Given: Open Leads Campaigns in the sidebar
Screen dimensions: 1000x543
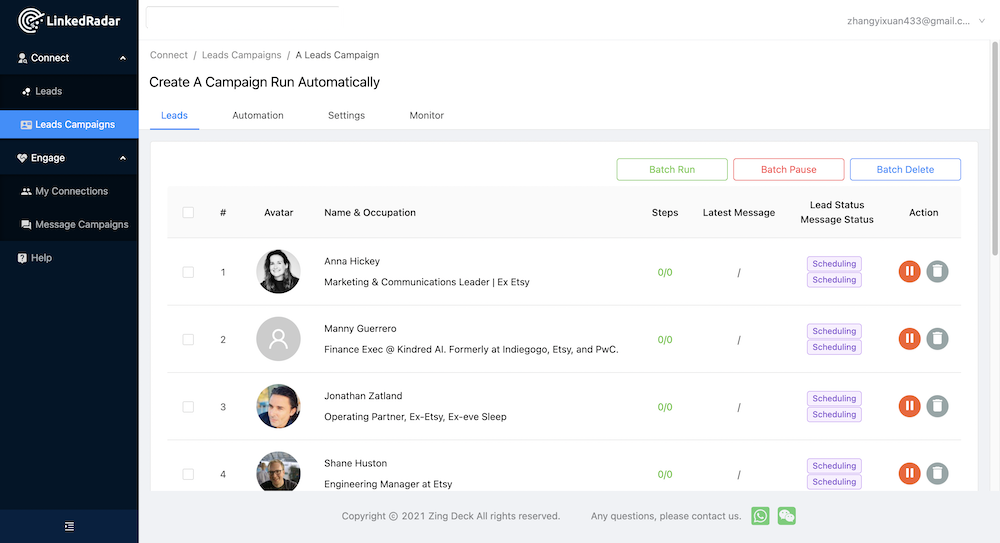Looking at the screenshot, I should (69, 124).
